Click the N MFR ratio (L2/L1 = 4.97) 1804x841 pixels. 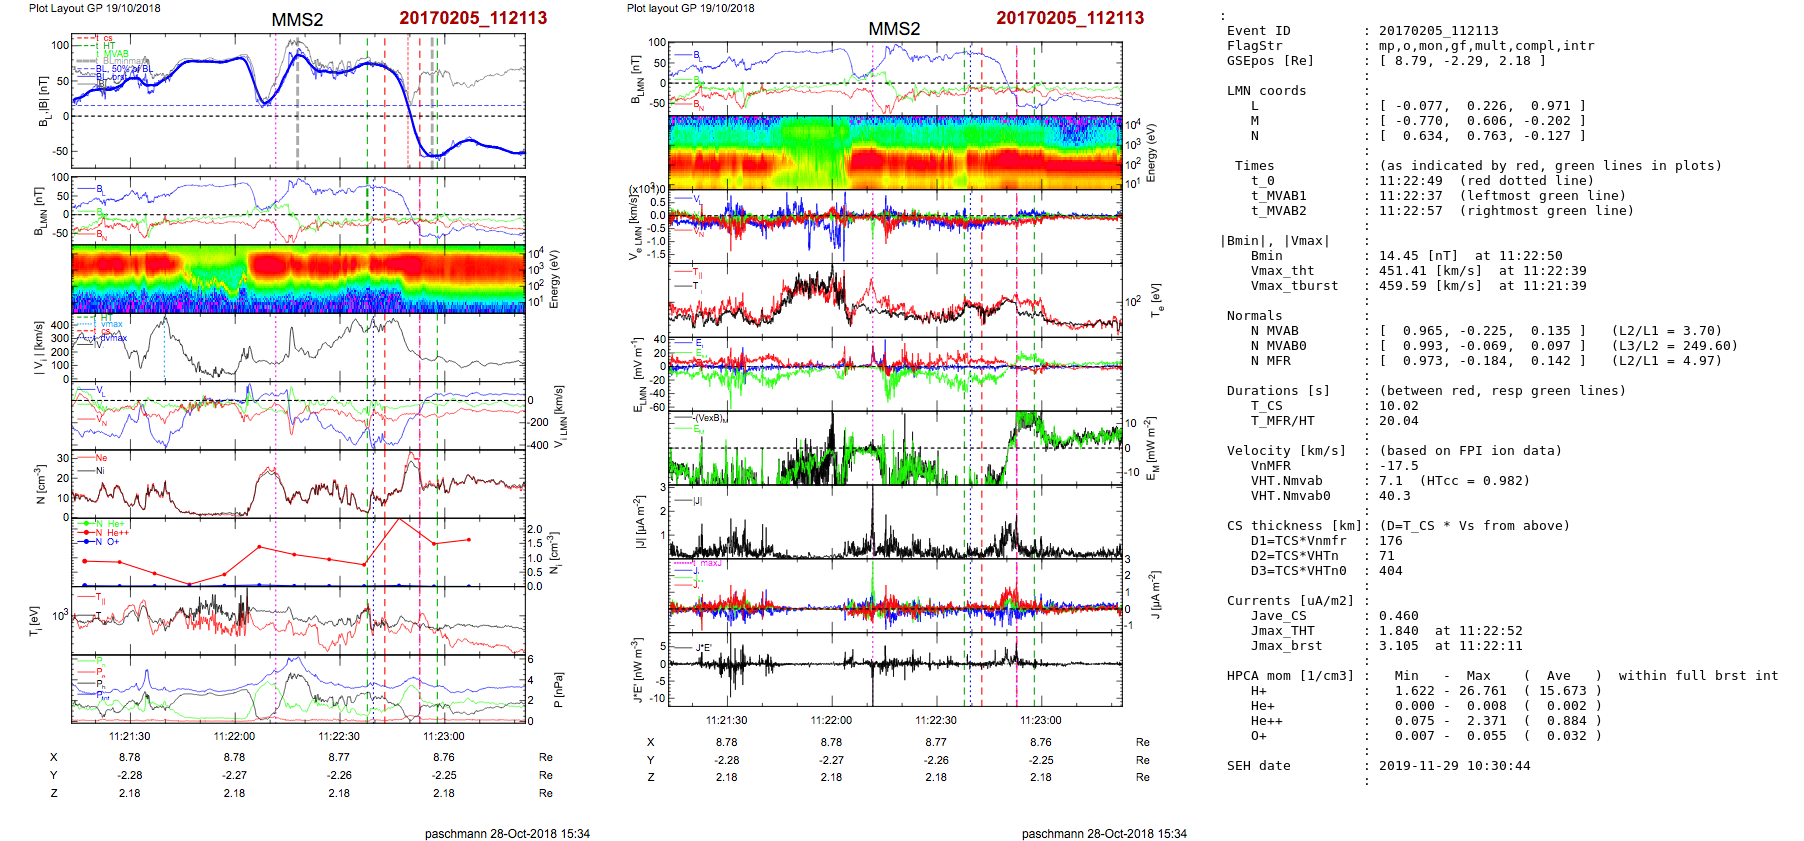tap(1667, 361)
